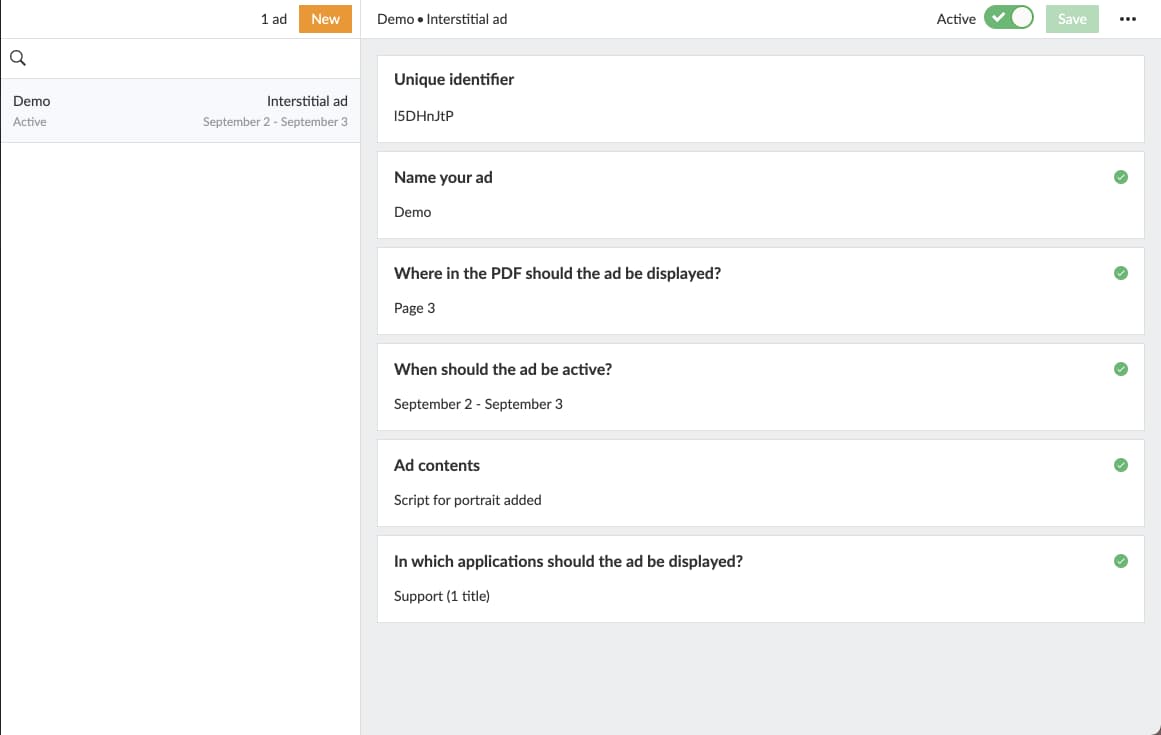Disable the ad using the green toggle
Viewport: 1161px width, 735px height.
pos(1008,18)
